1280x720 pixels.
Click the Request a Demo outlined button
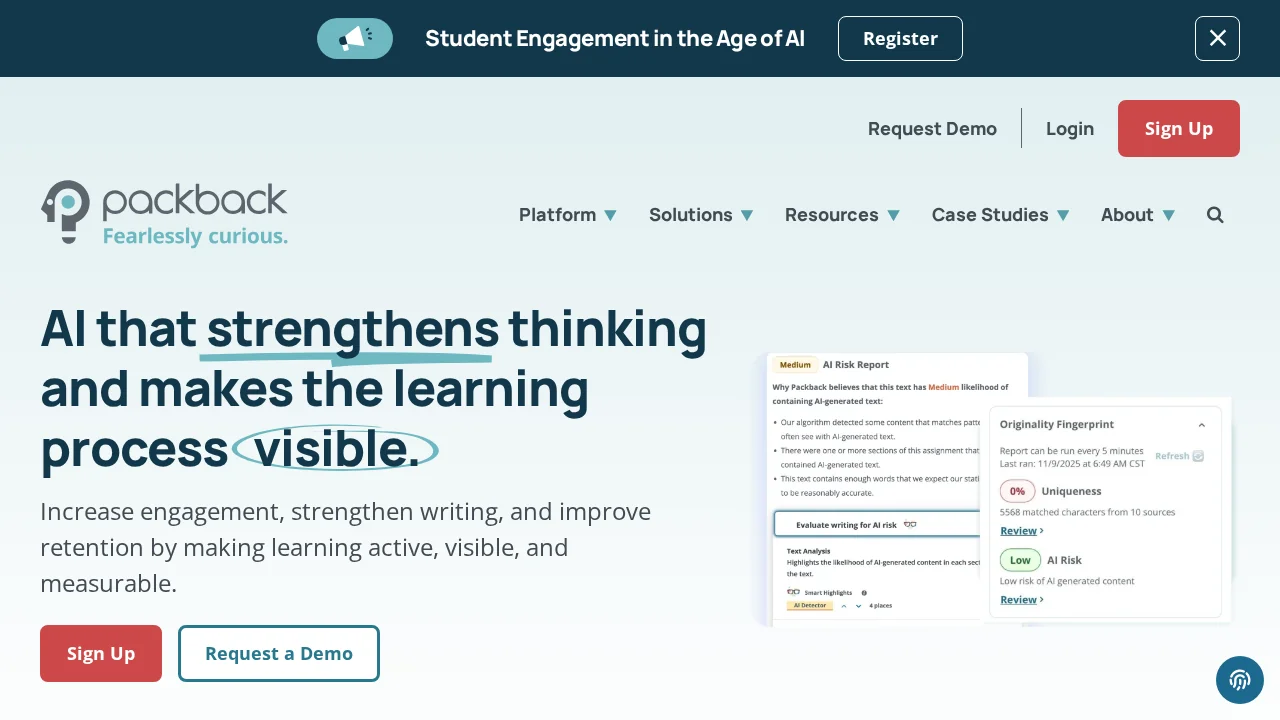[279, 654]
